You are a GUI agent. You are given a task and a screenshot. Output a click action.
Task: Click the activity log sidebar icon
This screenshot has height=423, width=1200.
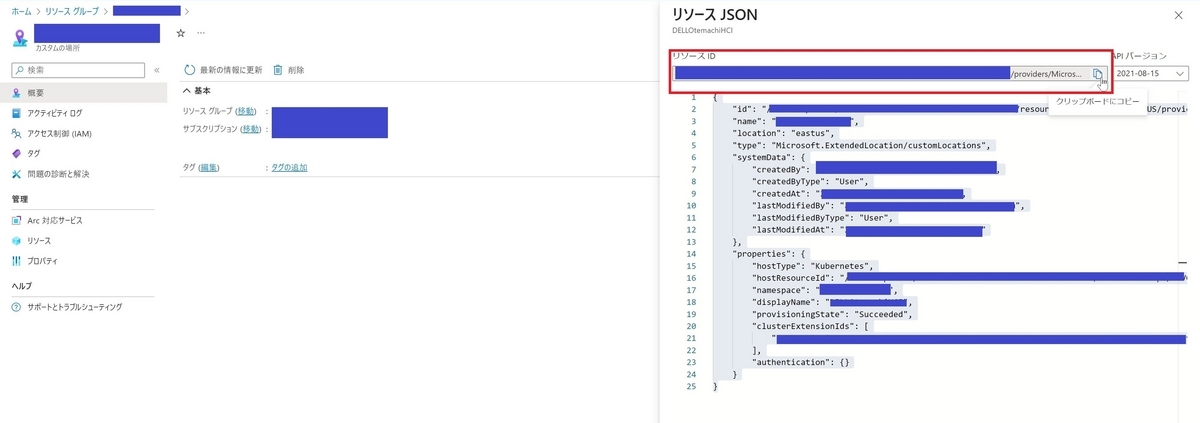coord(16,113)
